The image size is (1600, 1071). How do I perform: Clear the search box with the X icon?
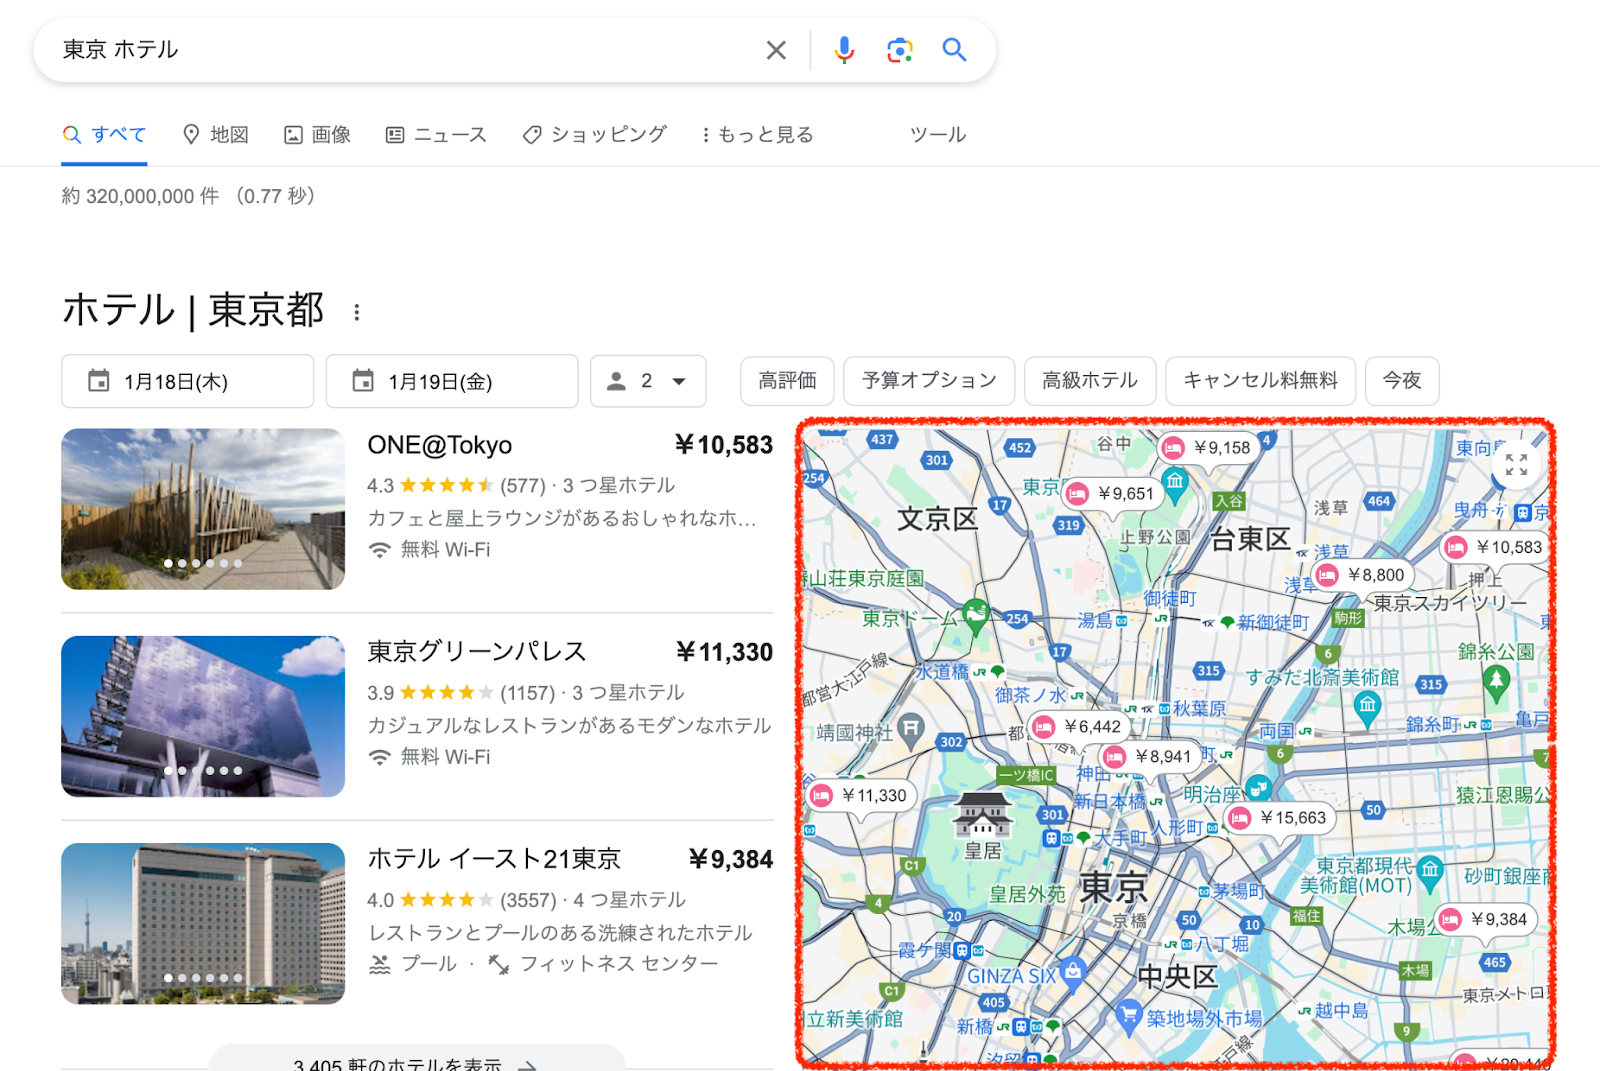click(x=776, y=50)
